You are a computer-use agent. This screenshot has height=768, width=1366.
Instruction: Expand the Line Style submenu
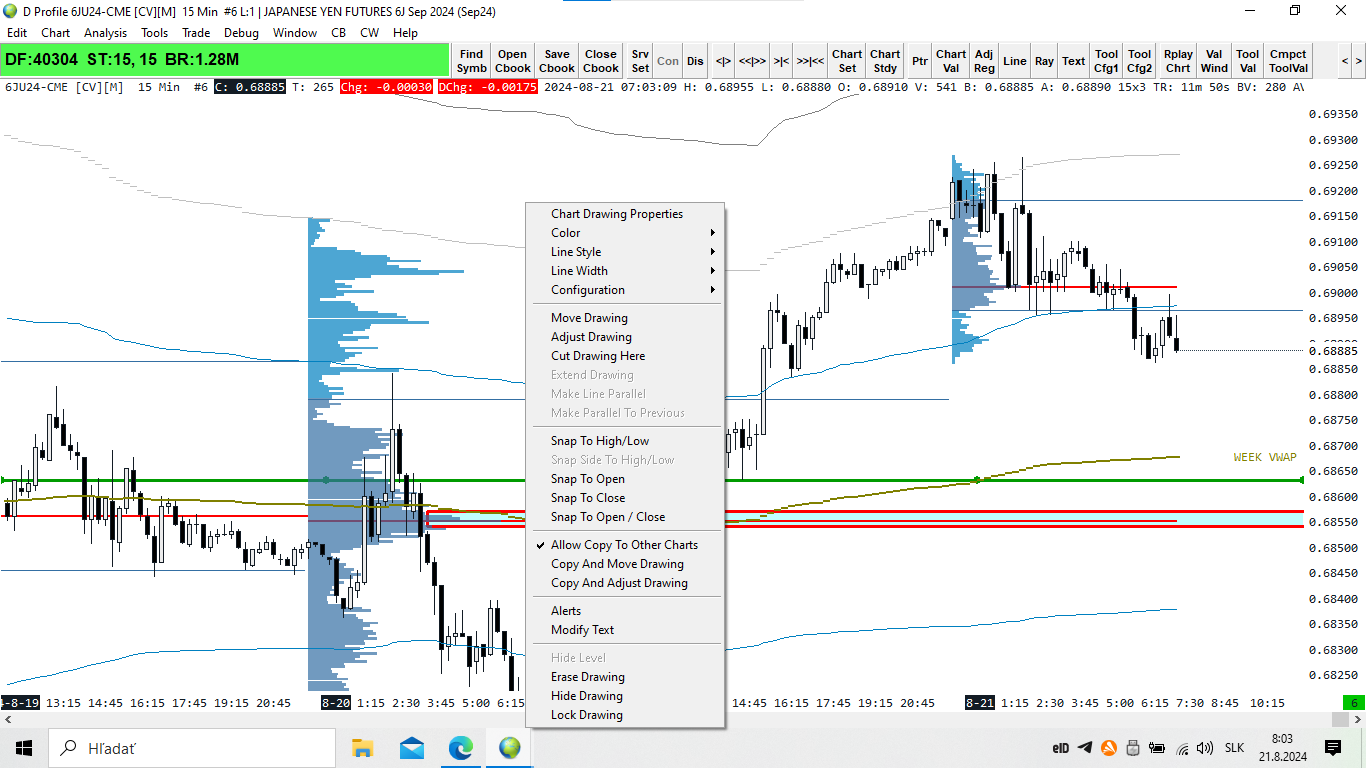coord(625,252)
